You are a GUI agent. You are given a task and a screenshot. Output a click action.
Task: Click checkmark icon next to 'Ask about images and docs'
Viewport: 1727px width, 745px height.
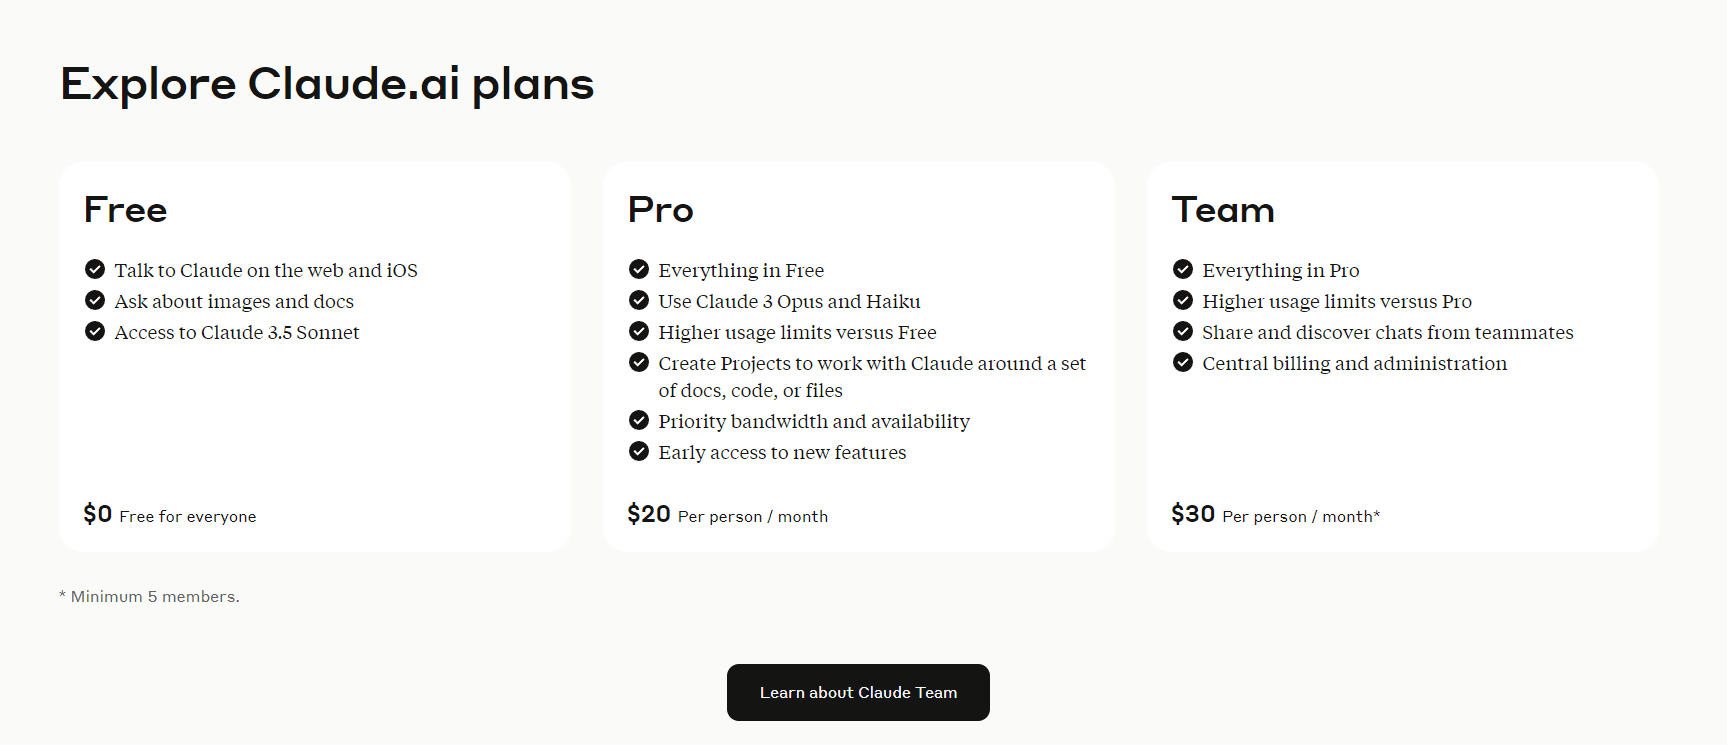[x=95, y=300]
